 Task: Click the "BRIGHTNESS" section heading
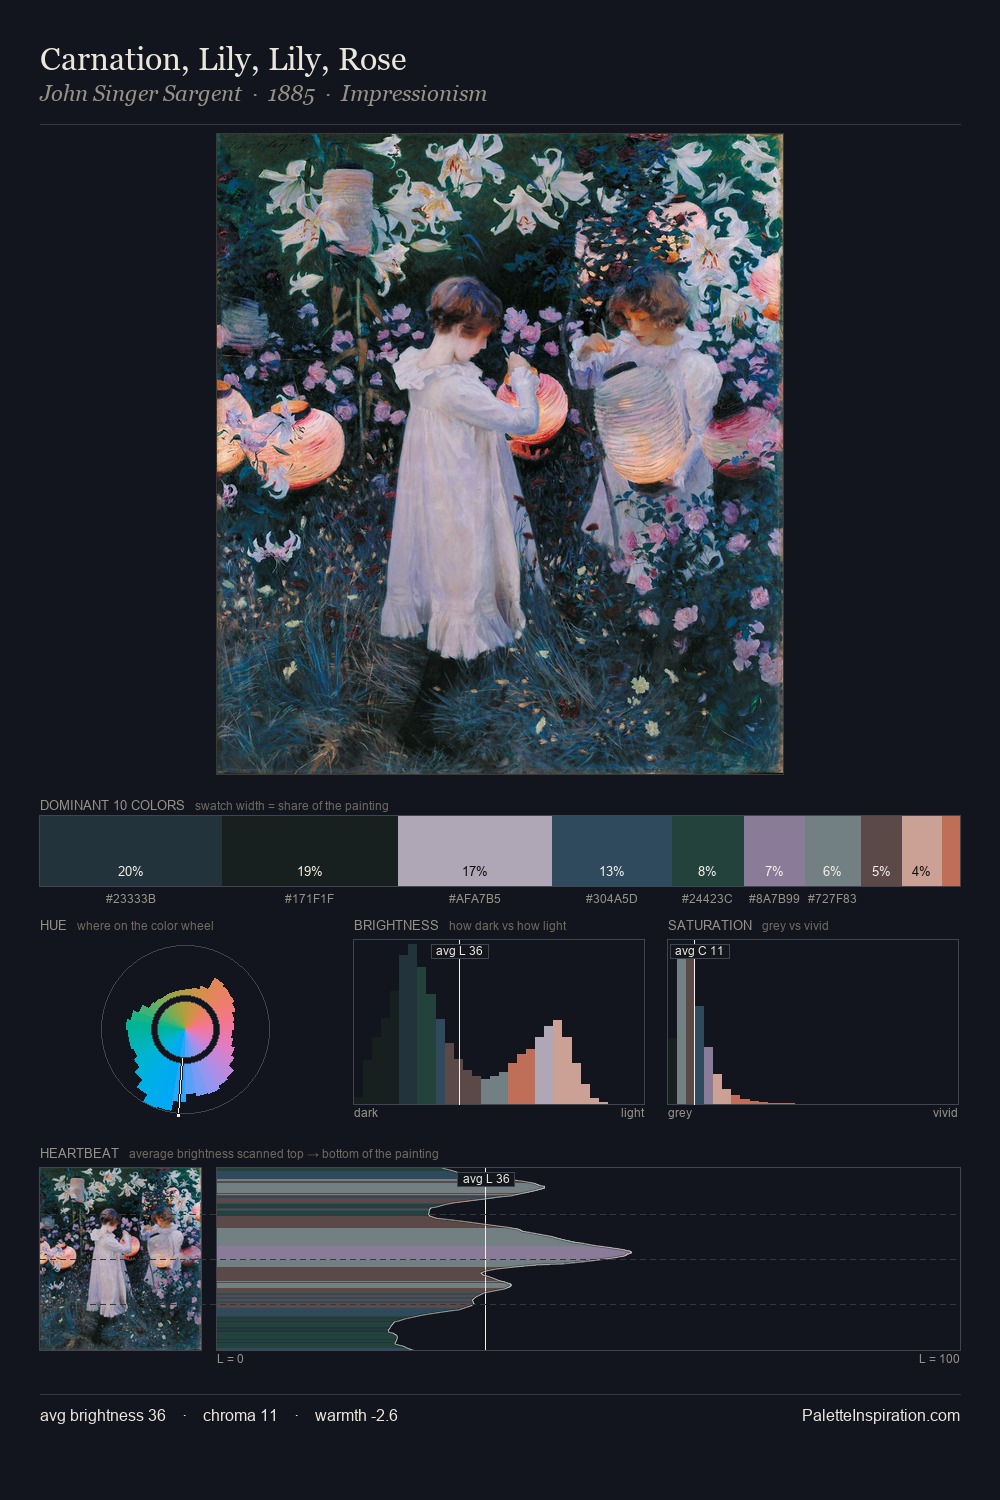pyautogui.click(x=396, y=925)
